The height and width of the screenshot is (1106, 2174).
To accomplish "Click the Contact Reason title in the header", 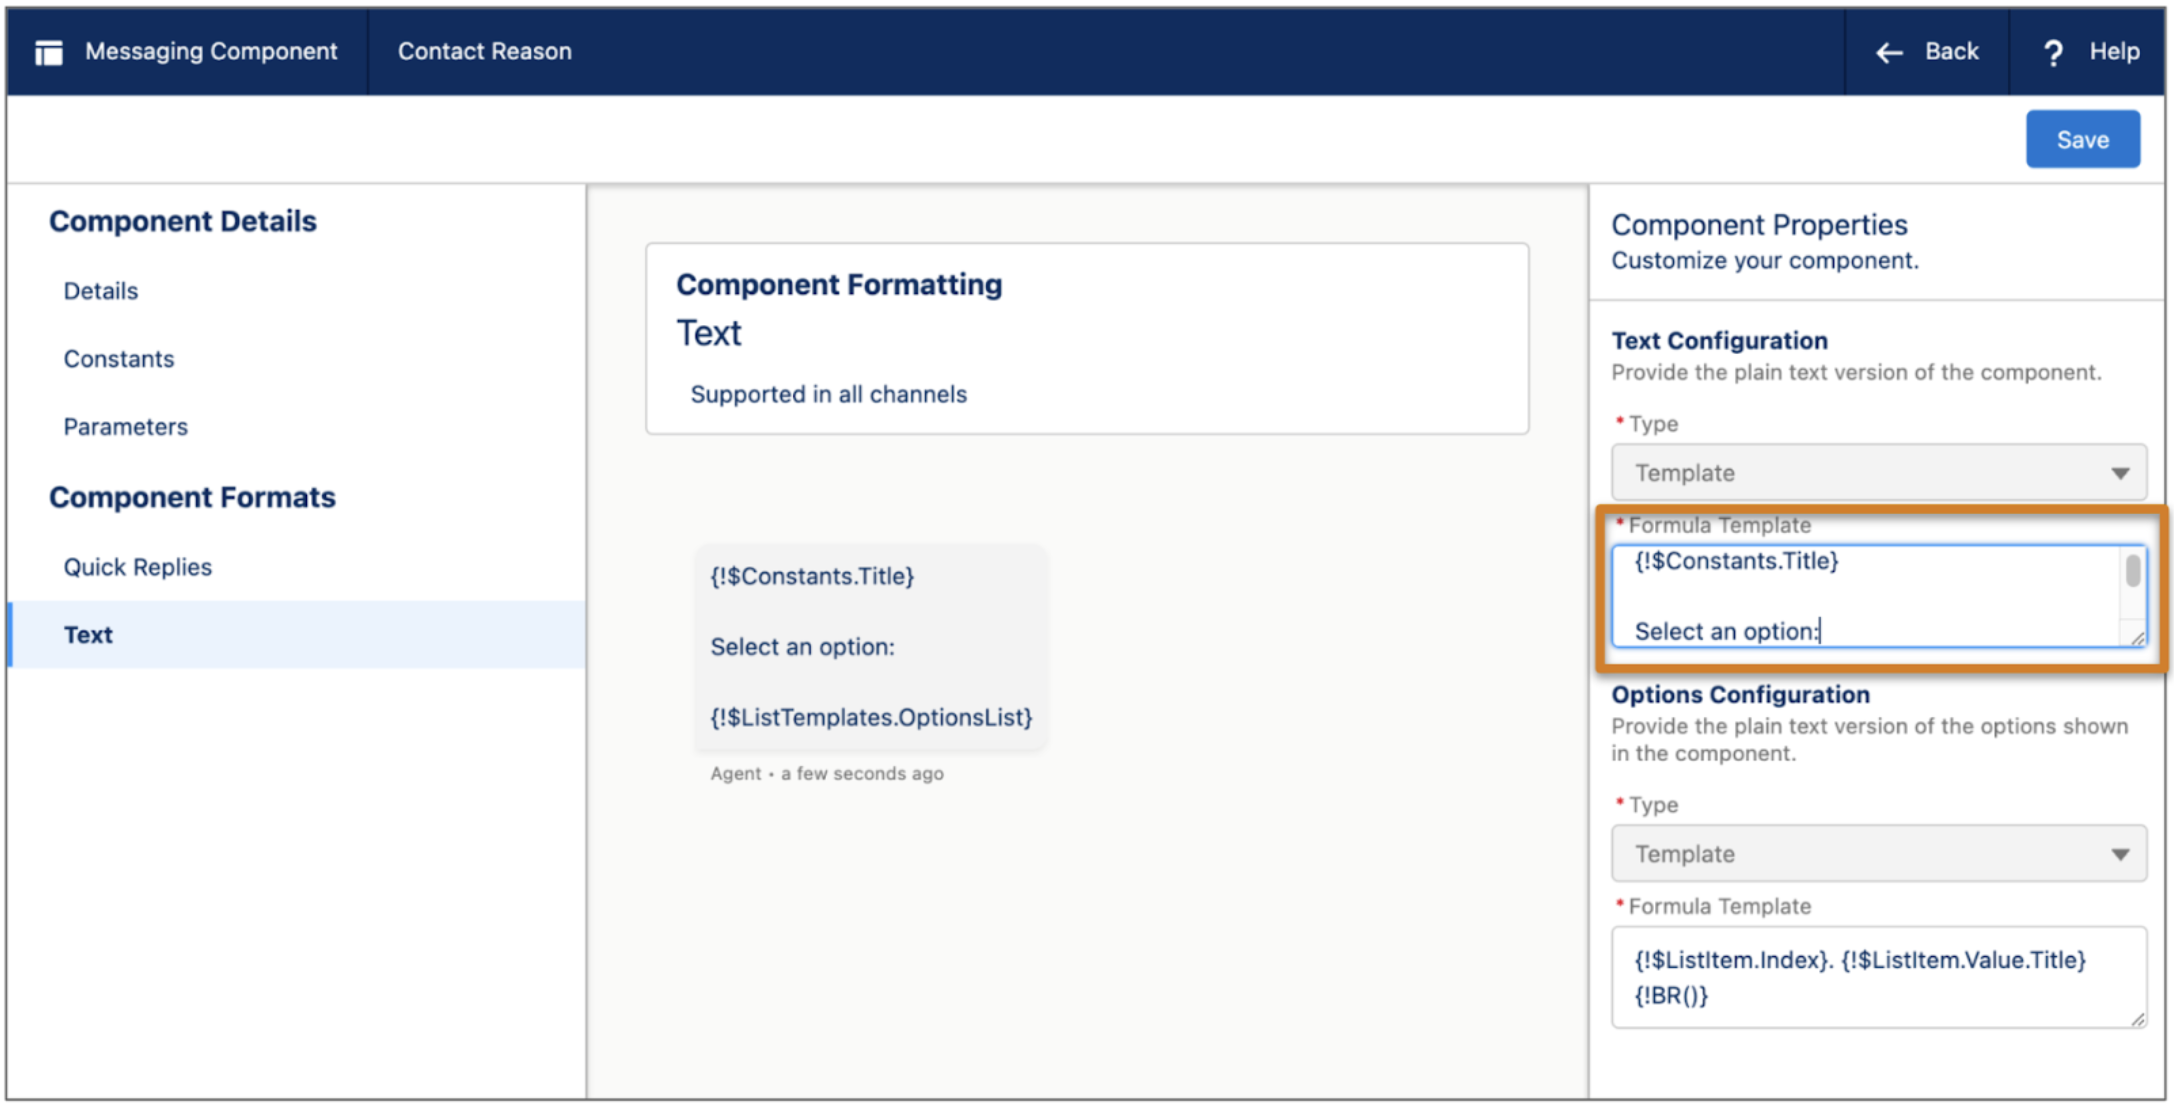I will (484, 51).
